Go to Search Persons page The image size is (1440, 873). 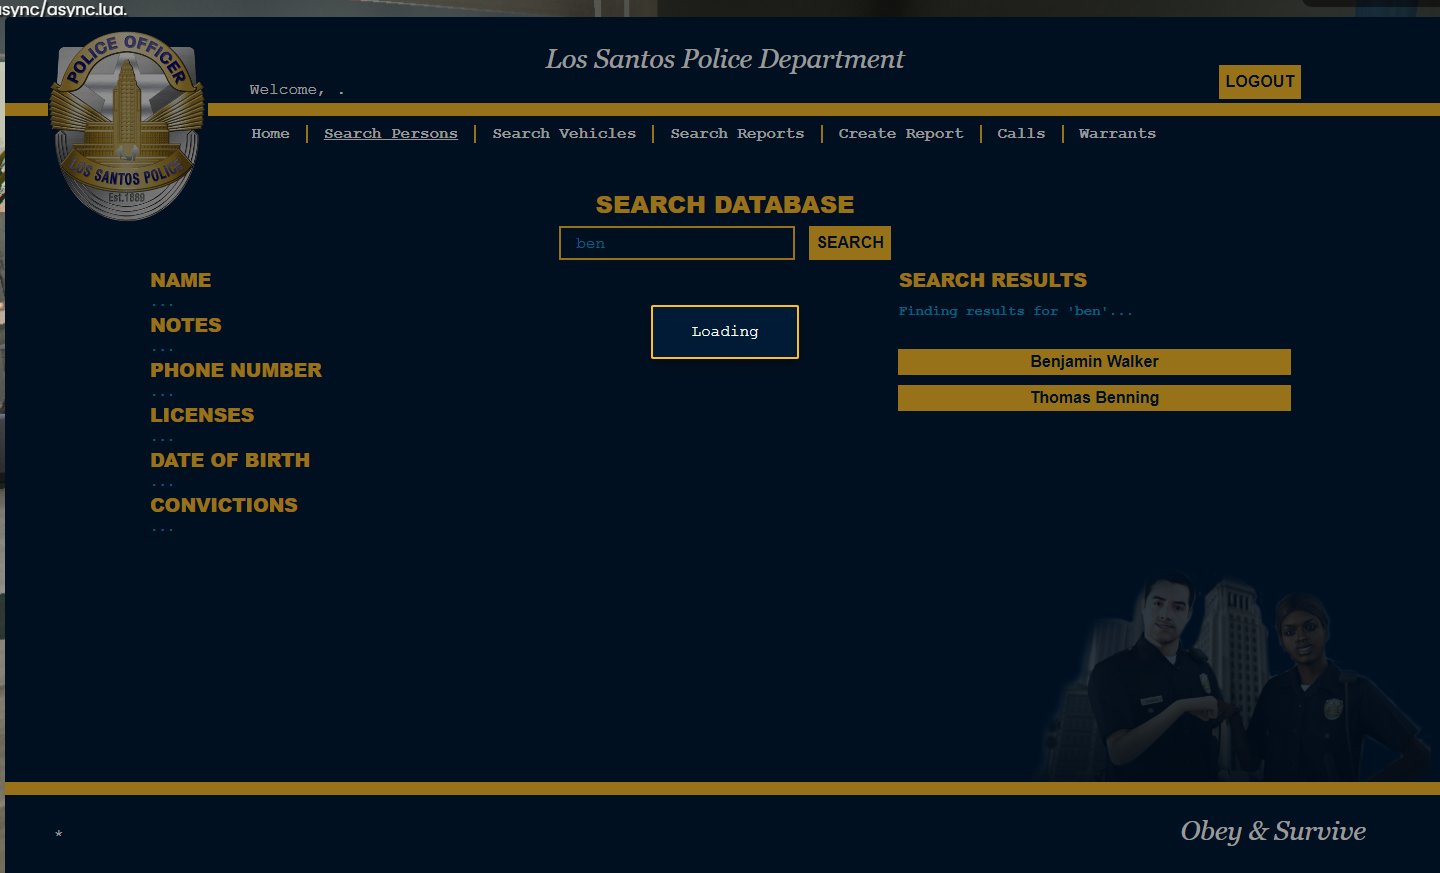pyautogui.click(x=390, y=134)
